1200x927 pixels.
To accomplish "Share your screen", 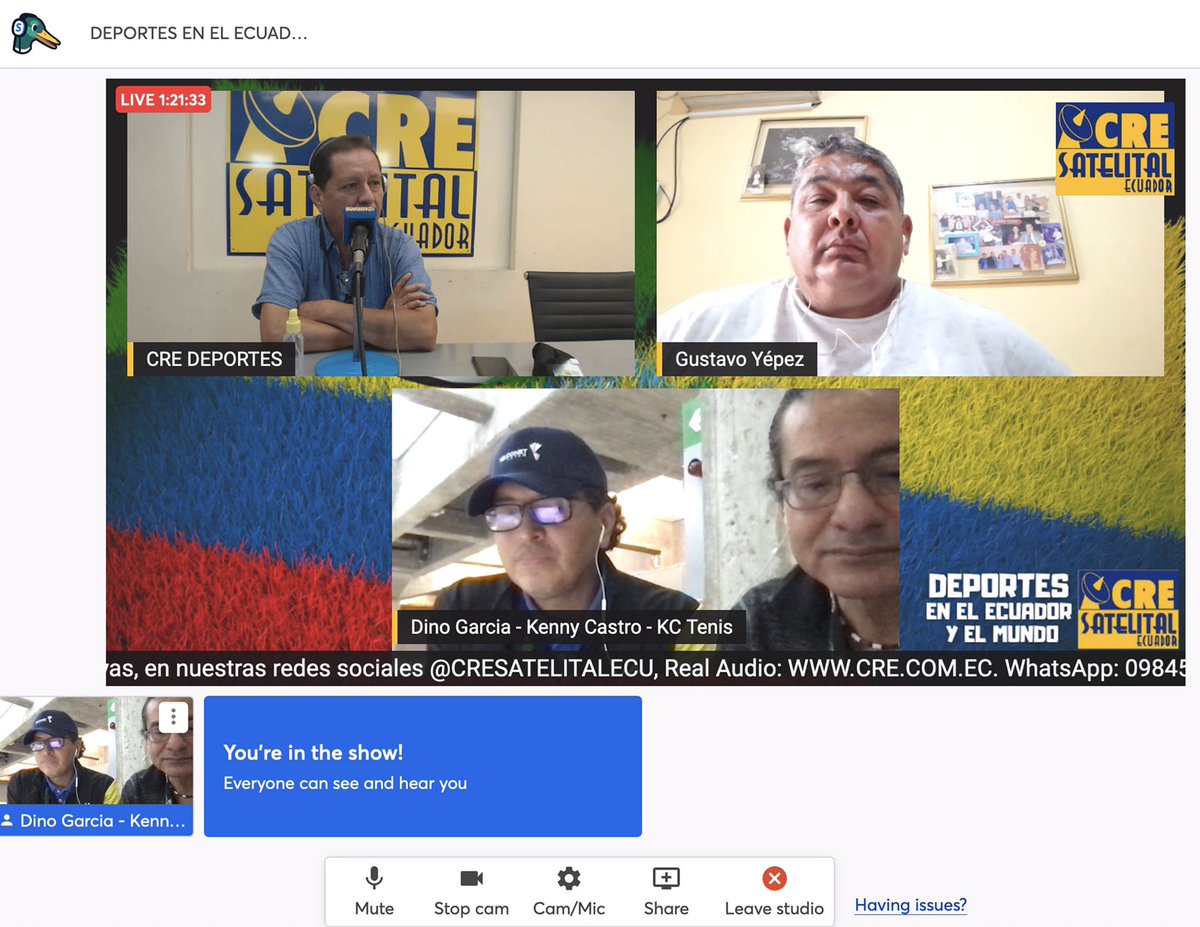I will (666, 892).
